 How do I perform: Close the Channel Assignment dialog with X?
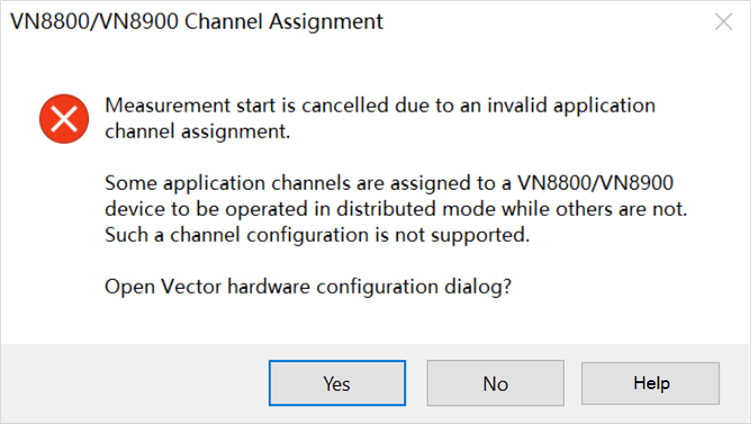(723, 22)
